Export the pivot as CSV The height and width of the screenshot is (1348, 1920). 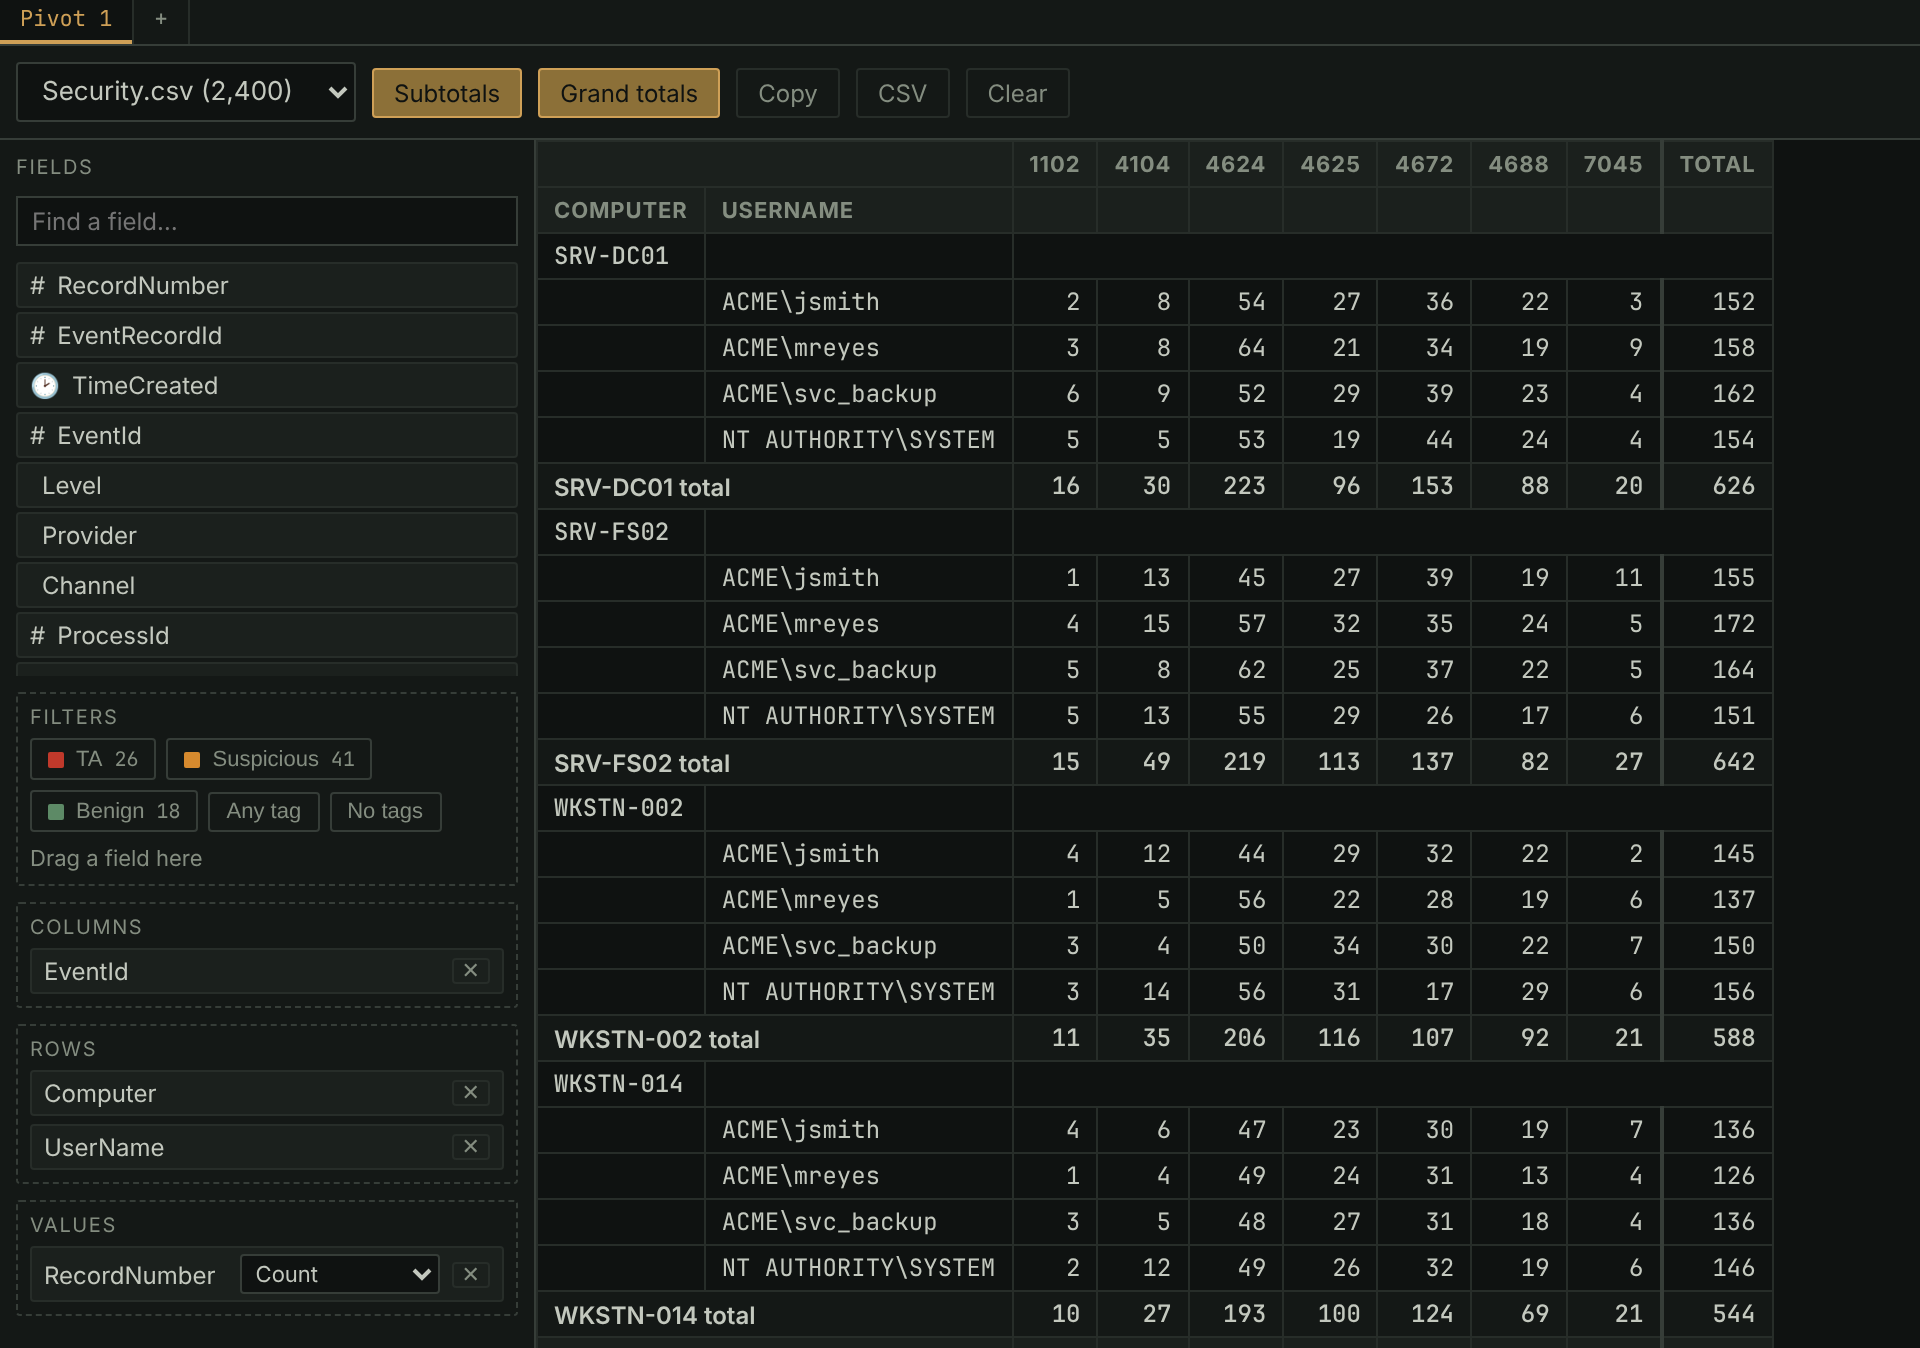tap(902, 93)
